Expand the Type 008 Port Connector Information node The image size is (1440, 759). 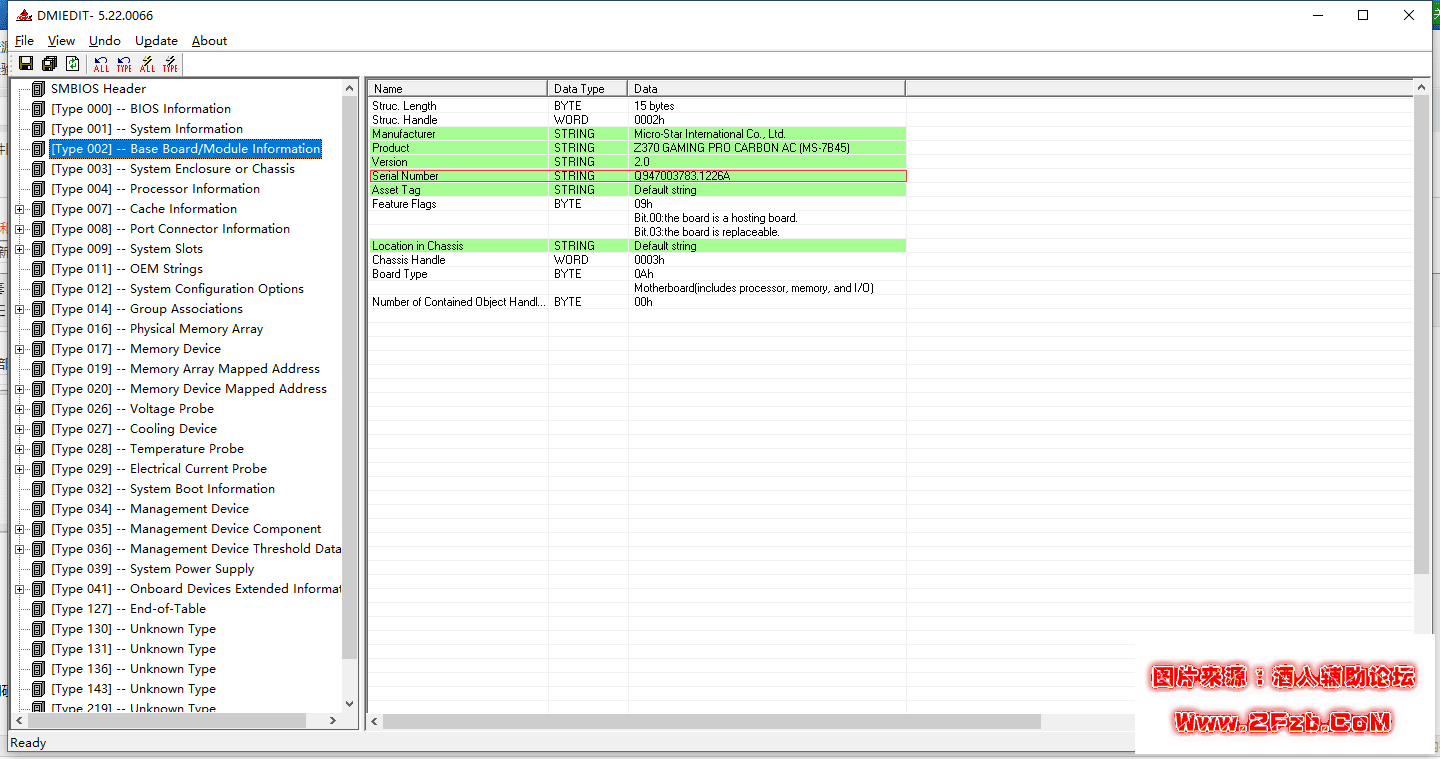pyautogui.click(x=20, y=229)
